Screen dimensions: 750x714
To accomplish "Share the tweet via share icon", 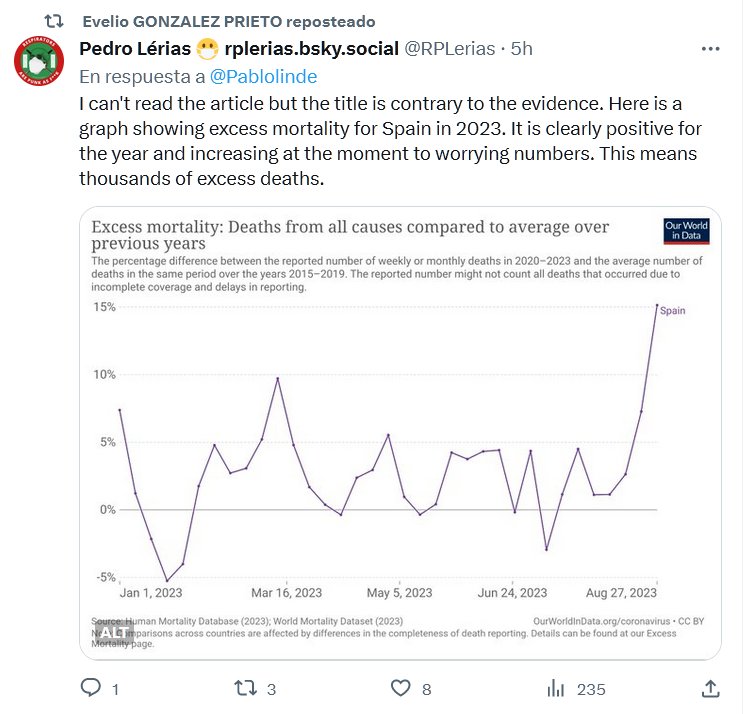I will pos(710,688).
